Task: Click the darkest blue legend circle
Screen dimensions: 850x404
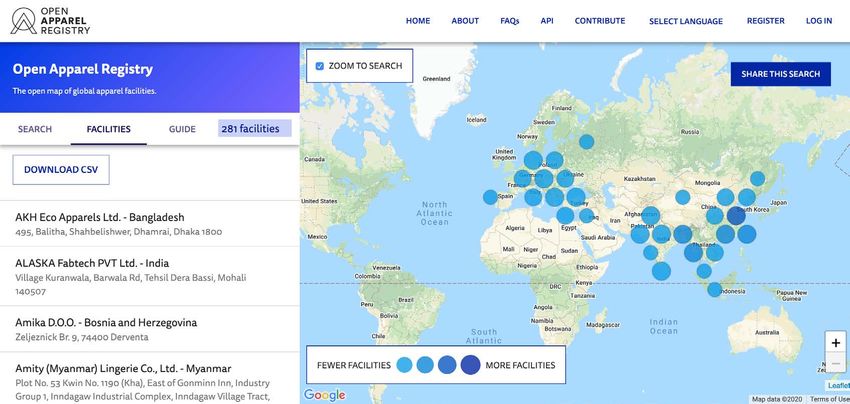Action: (x=471, y=365)
